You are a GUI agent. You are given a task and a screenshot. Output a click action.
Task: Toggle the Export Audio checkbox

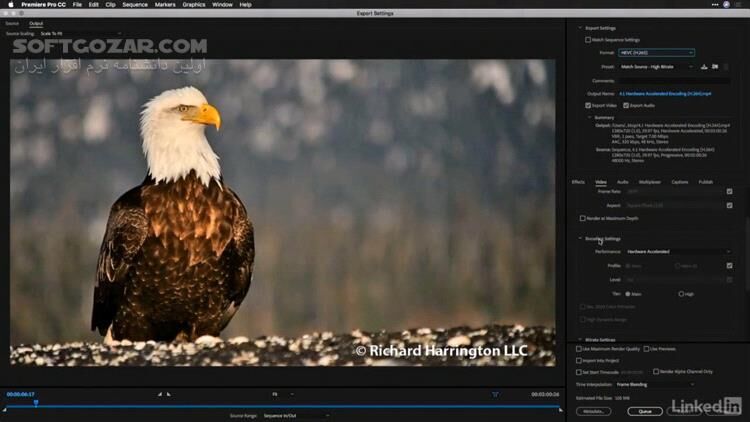click(626, 105)
